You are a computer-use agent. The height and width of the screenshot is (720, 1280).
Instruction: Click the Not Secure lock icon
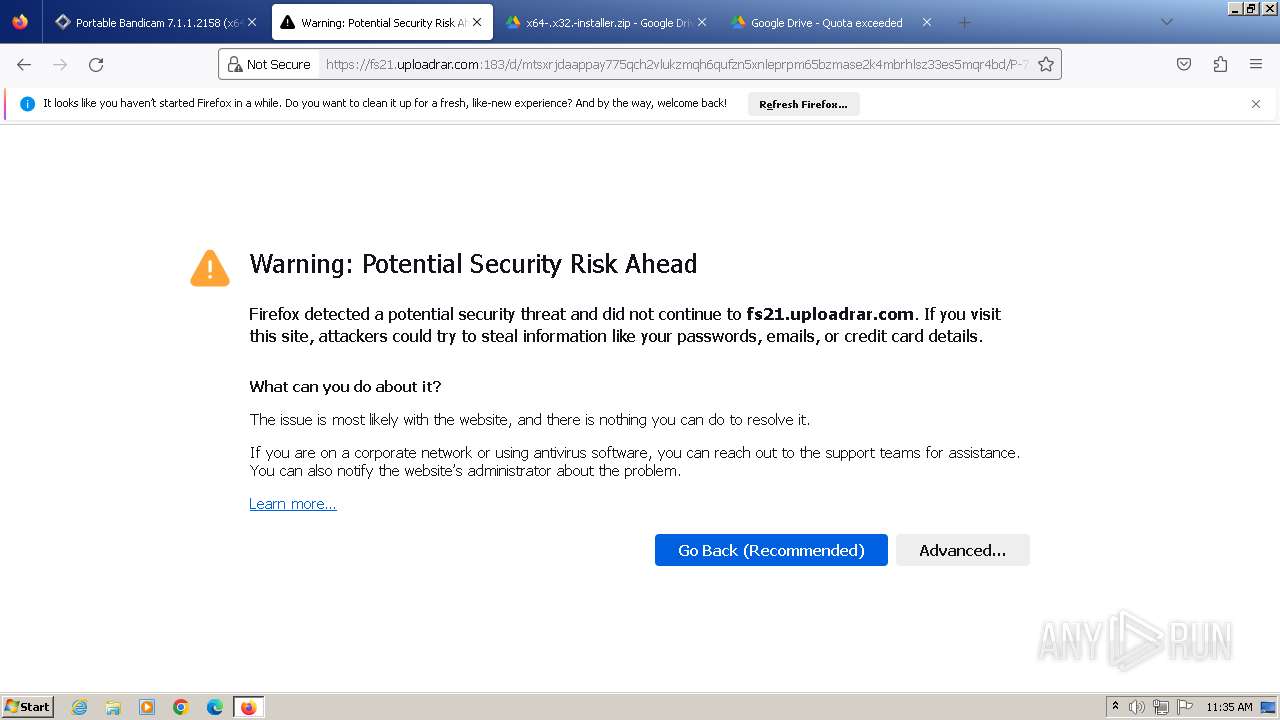point(235,65)
